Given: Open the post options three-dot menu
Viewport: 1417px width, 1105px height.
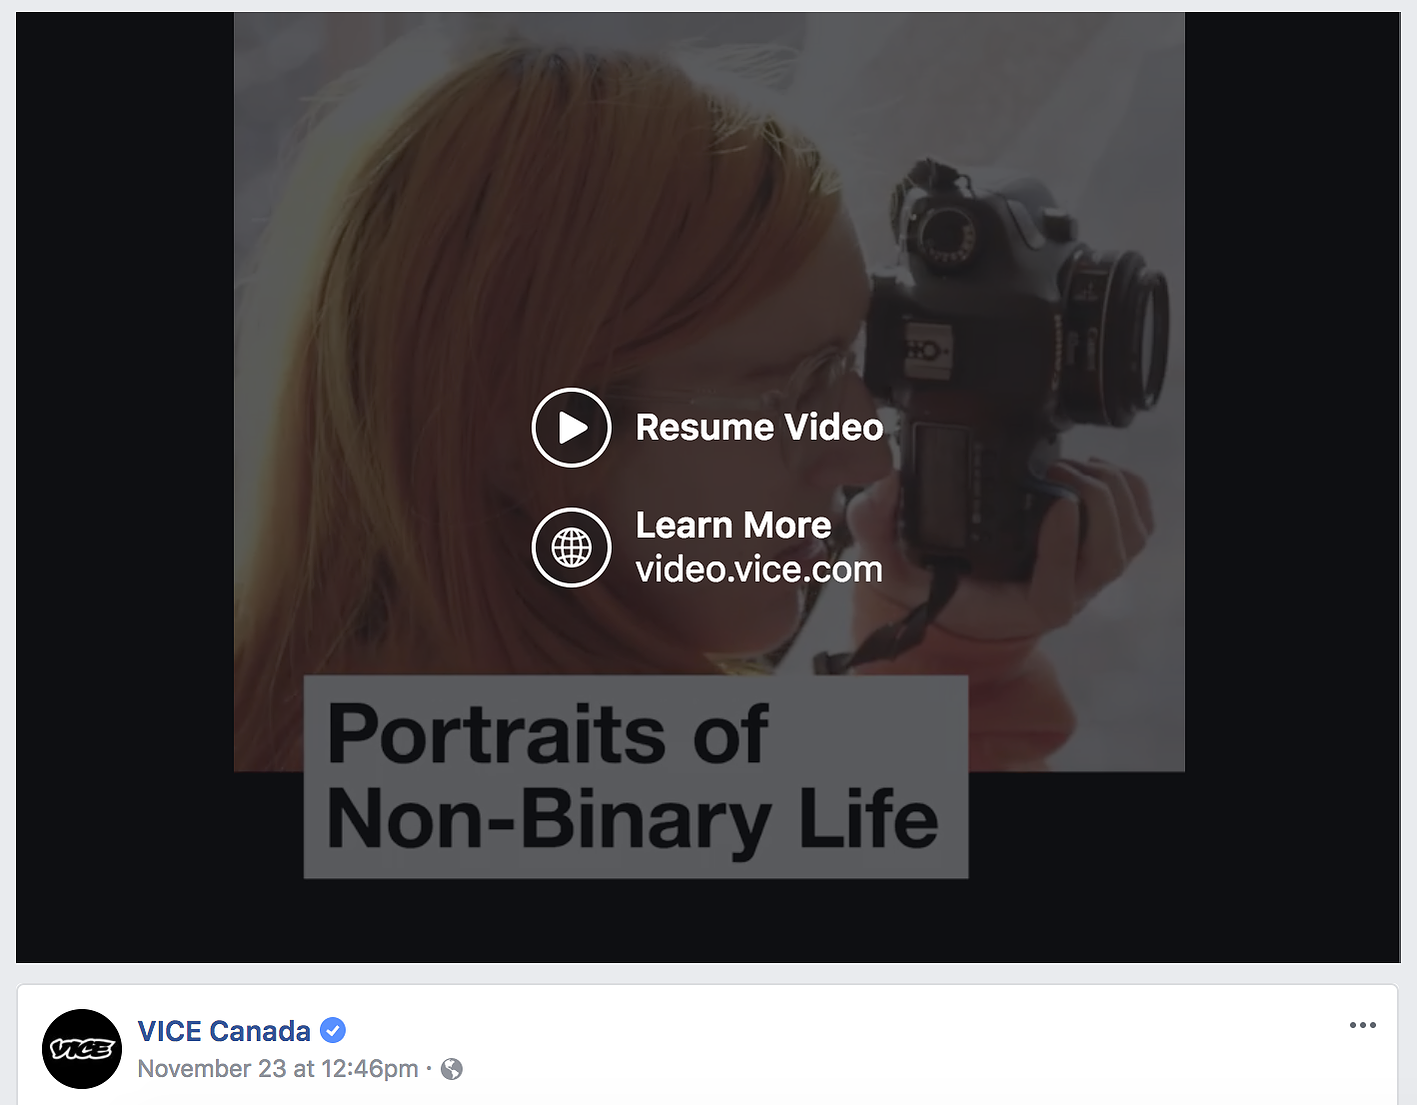Looking at the screenshot, I should 1362,1025.
